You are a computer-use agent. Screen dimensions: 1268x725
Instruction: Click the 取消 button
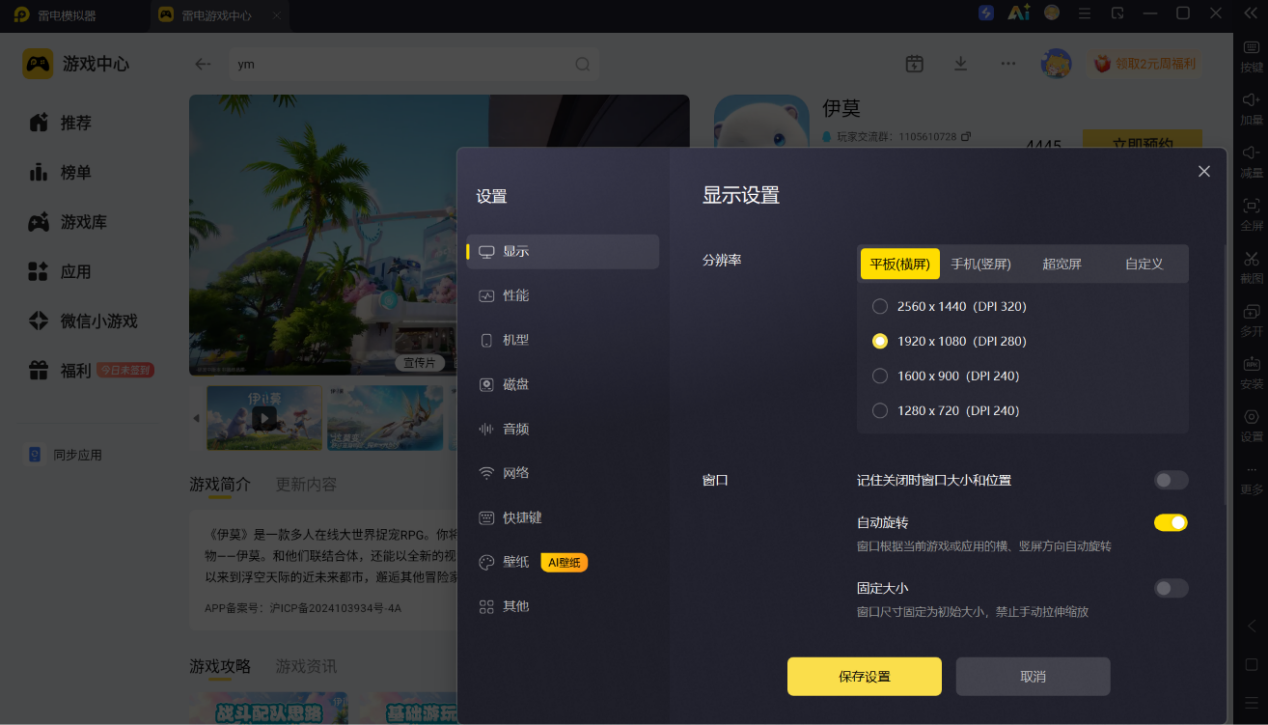pos(1033,676)
